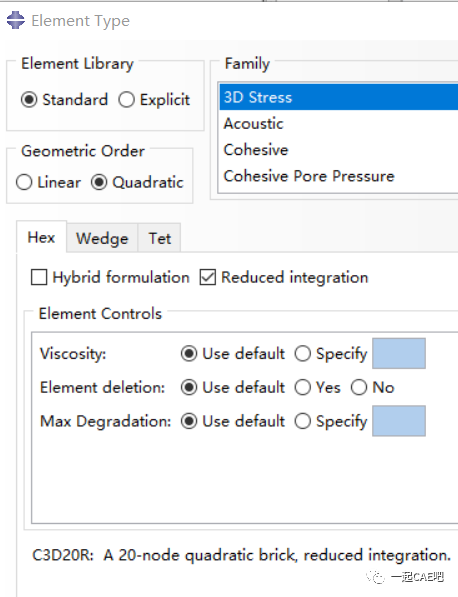Open the Tet tab

pyautogui.click(x=160, y=239)
